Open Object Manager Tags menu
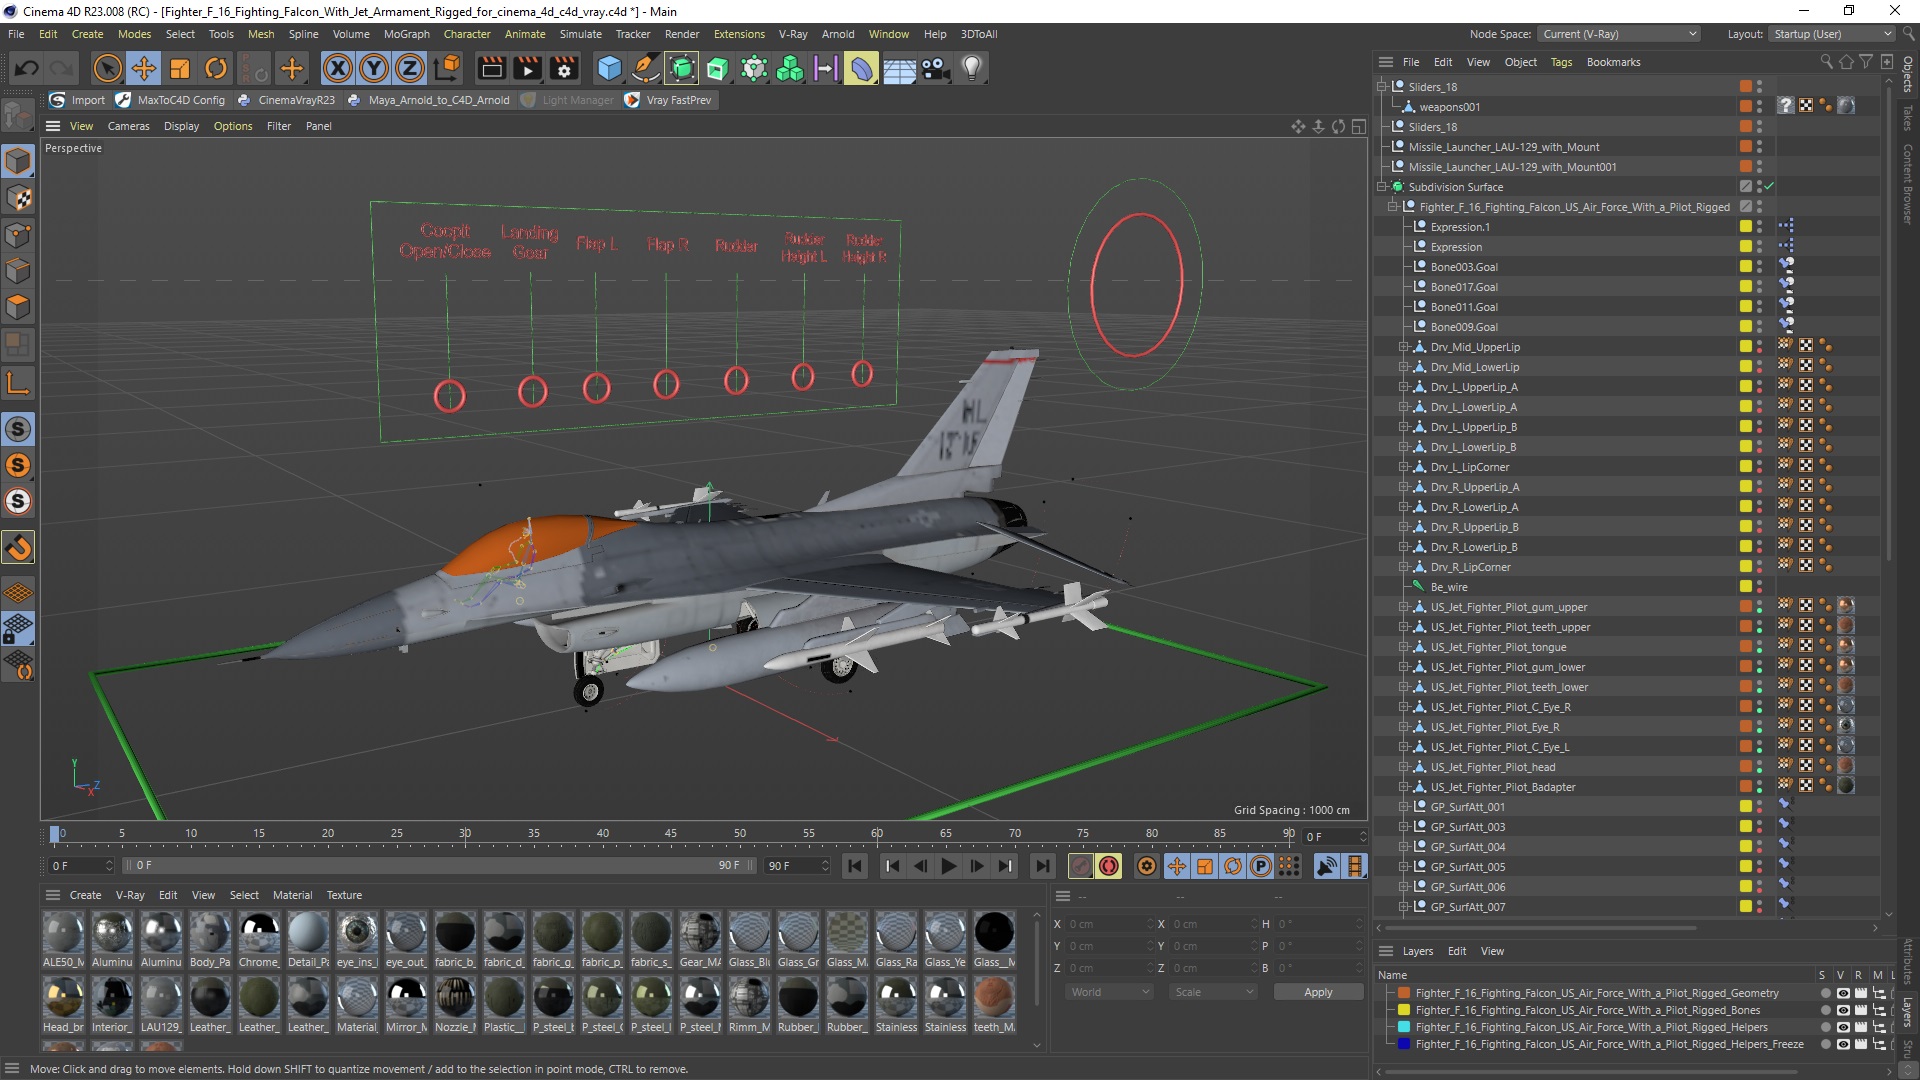The height and width of the screenshot is (1080, 1920). click(x=1561, y=62)
